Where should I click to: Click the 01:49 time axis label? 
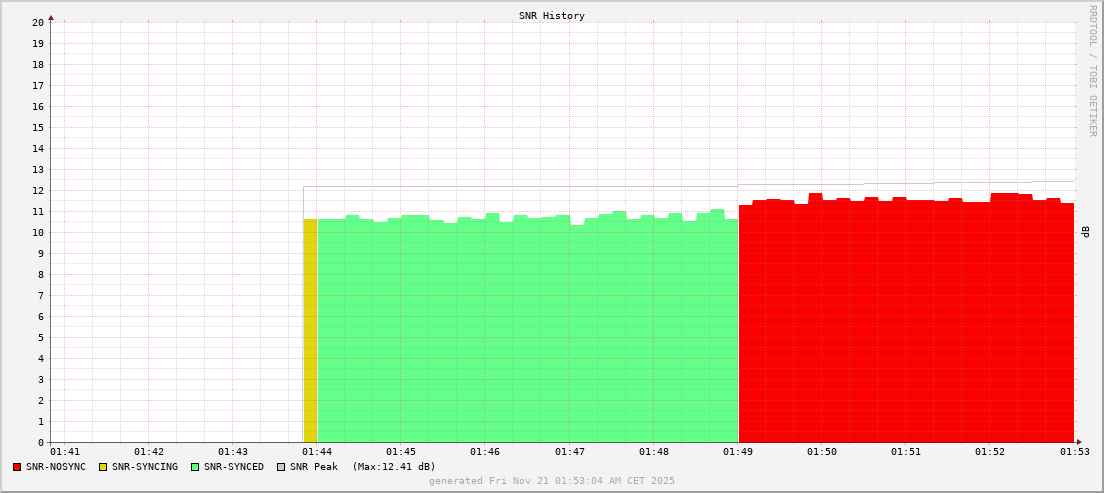738,452
